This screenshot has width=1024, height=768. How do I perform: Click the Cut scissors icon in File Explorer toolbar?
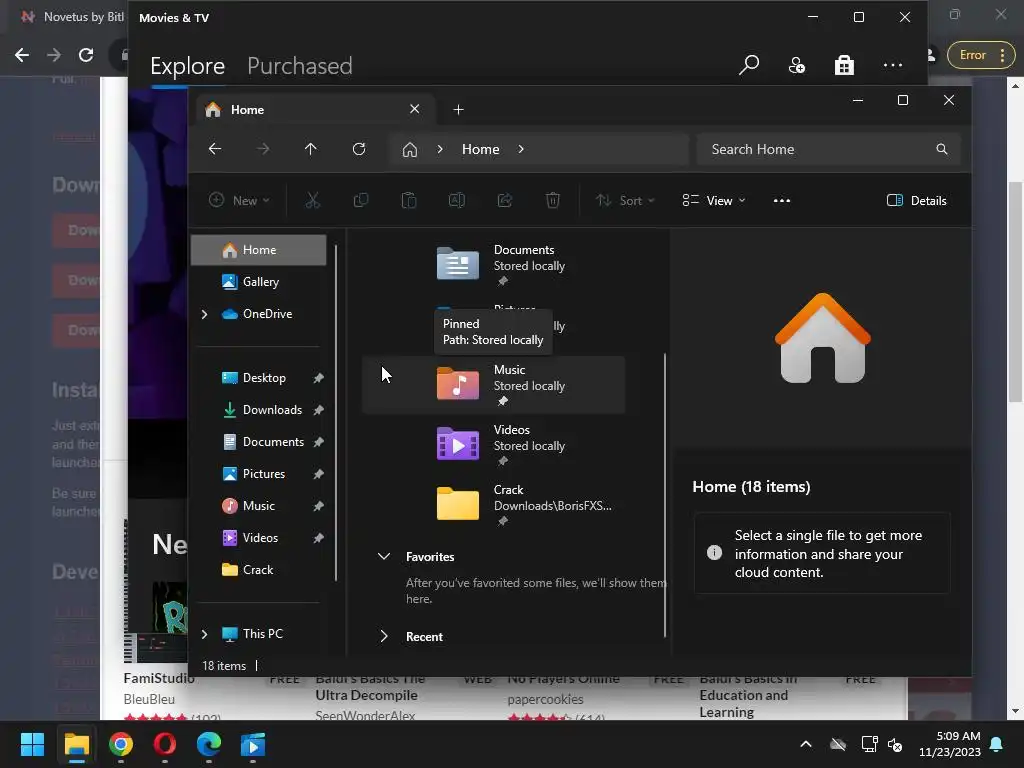[313, 200]
